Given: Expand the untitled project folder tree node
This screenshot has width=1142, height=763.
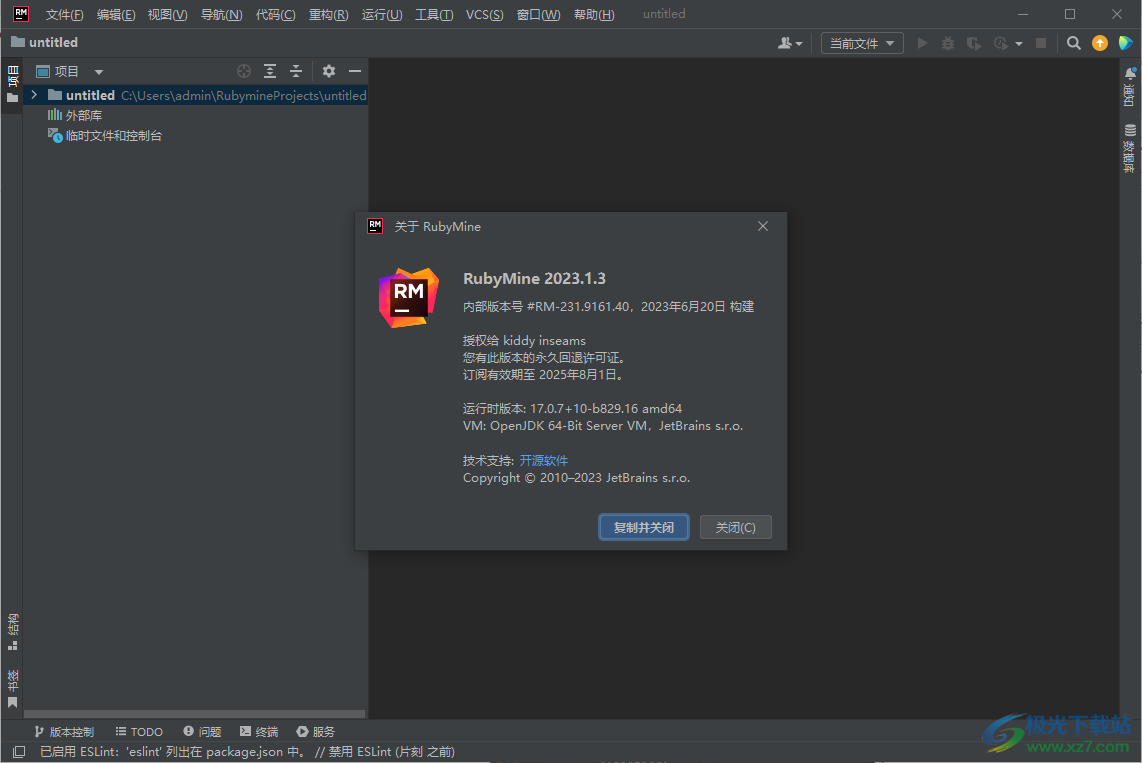Looking at the screenshot, I should 34,95.
